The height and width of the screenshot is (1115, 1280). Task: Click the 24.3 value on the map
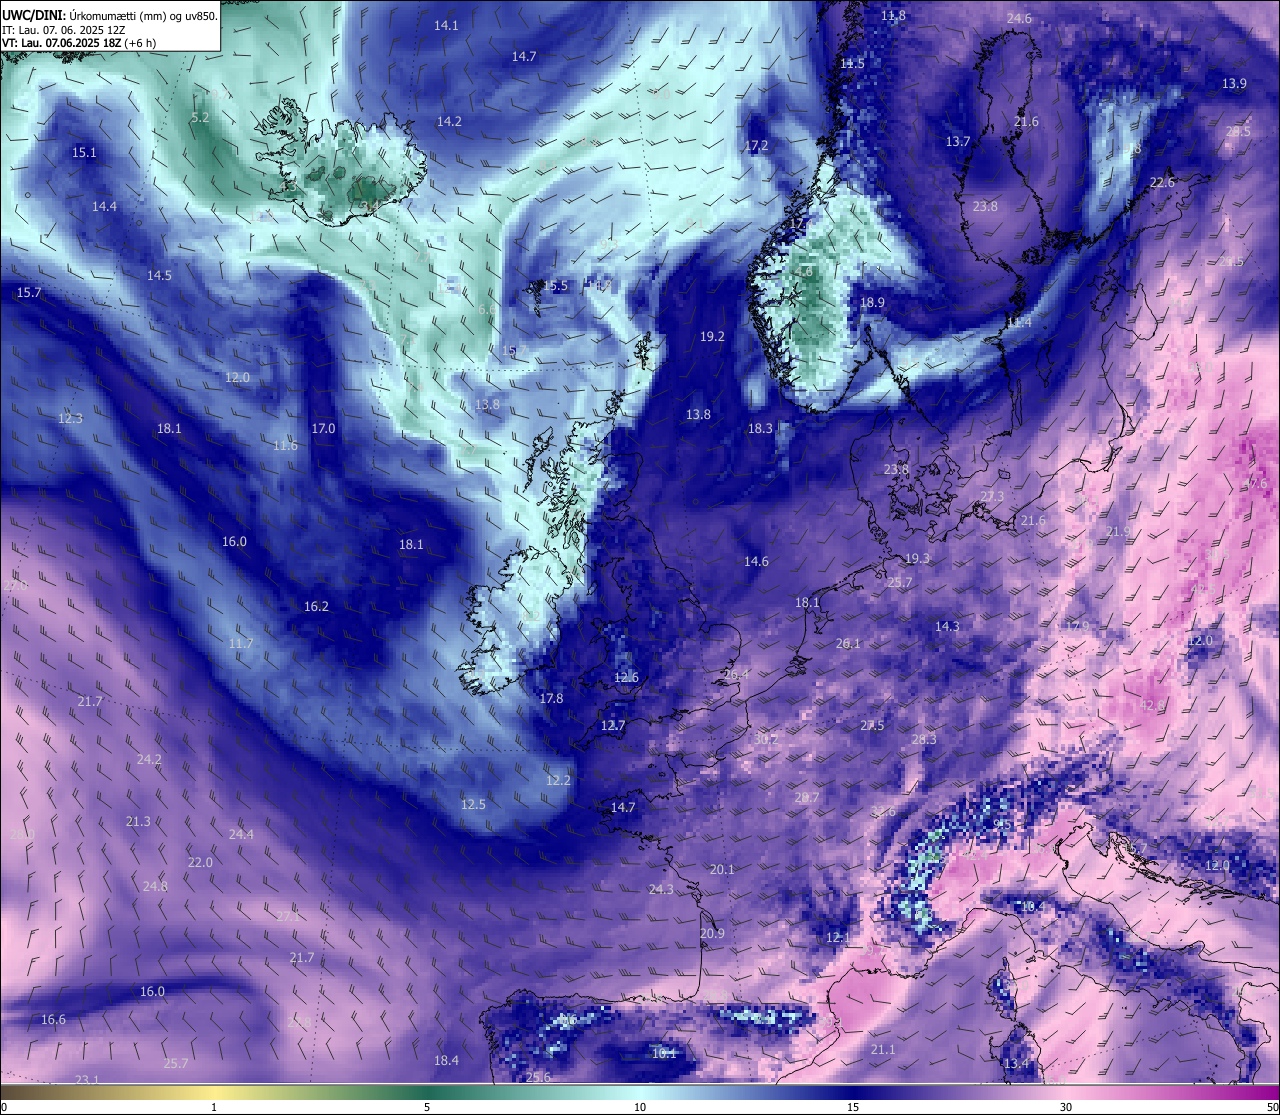[661, 889]
